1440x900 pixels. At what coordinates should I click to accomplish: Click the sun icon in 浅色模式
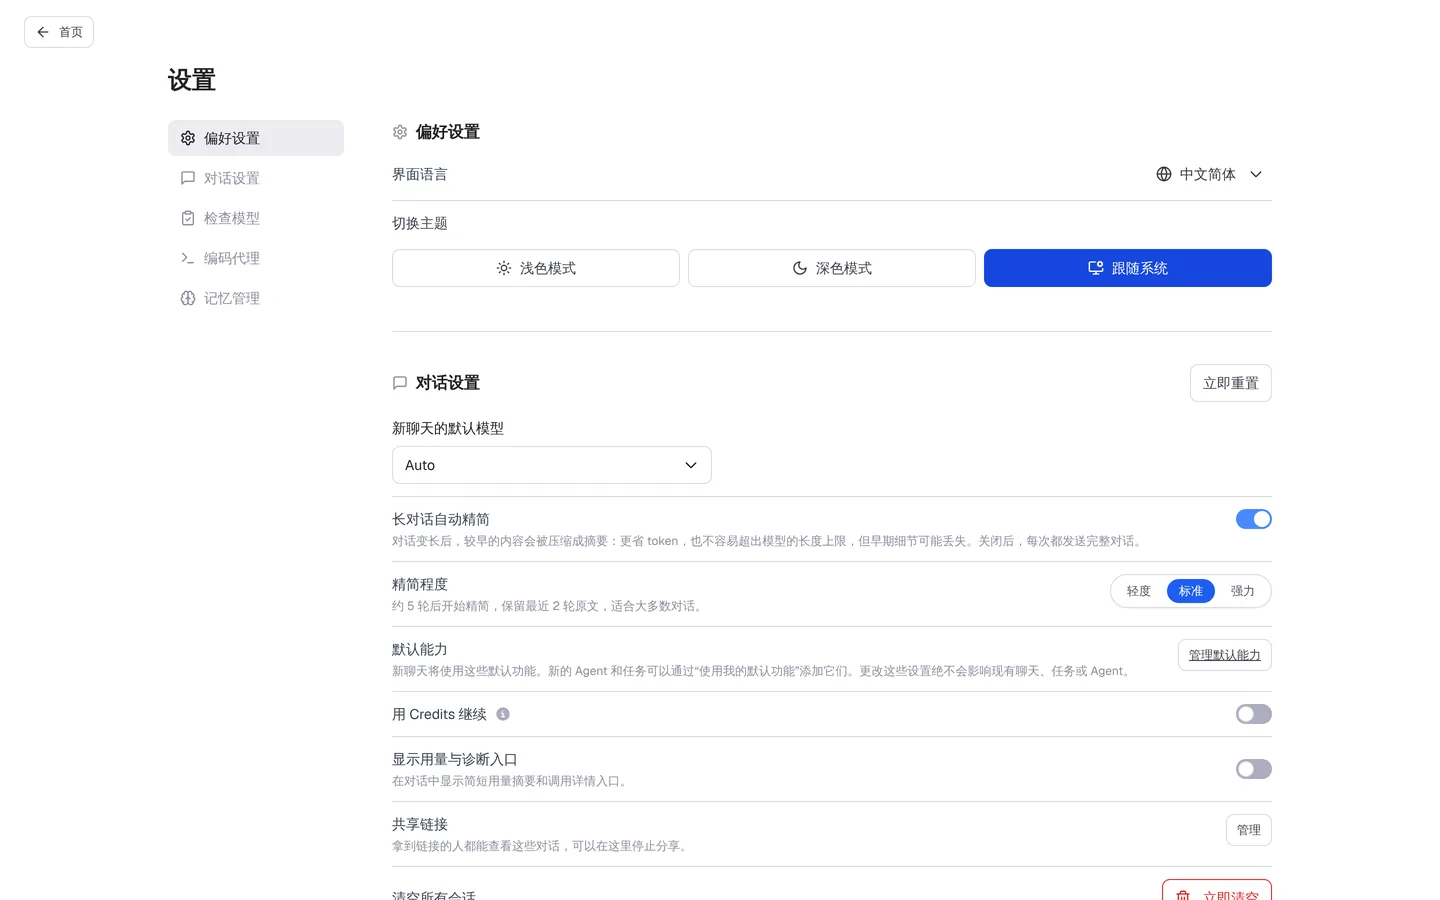(x=504, y=268)
